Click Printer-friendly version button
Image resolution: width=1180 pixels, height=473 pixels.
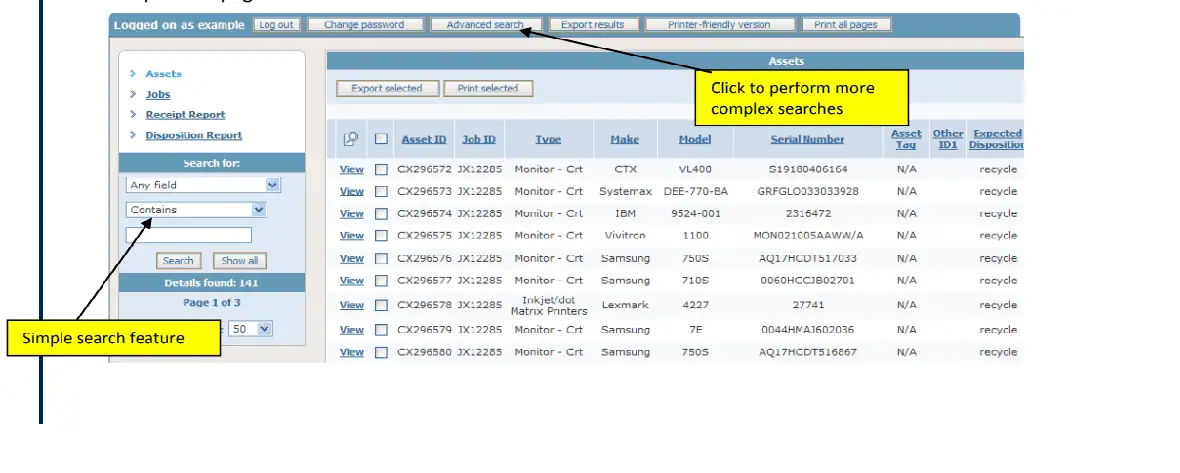[719, 25]
